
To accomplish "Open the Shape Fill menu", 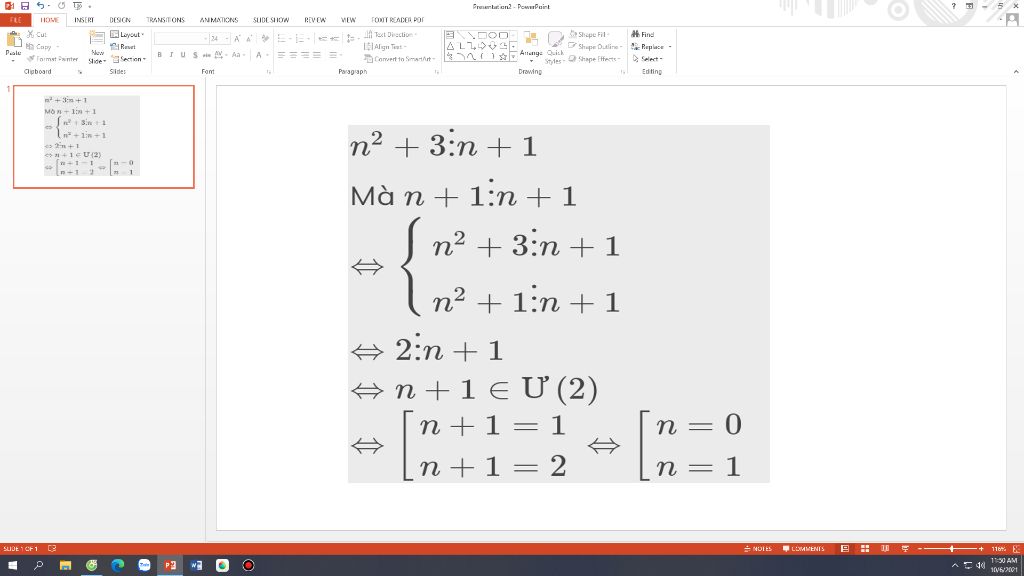I will (x=588, y=34).
